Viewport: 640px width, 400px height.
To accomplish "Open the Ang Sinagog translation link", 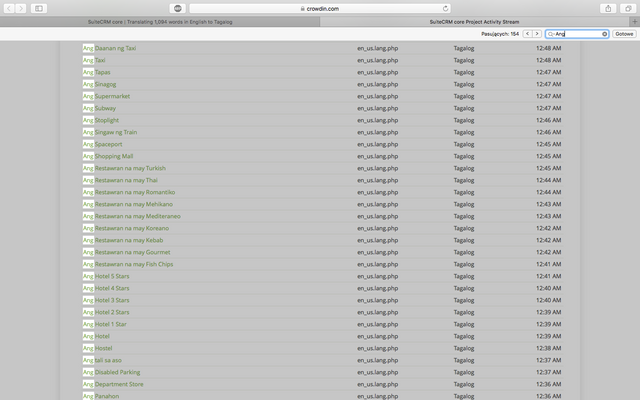I will [x=100, y=84].
